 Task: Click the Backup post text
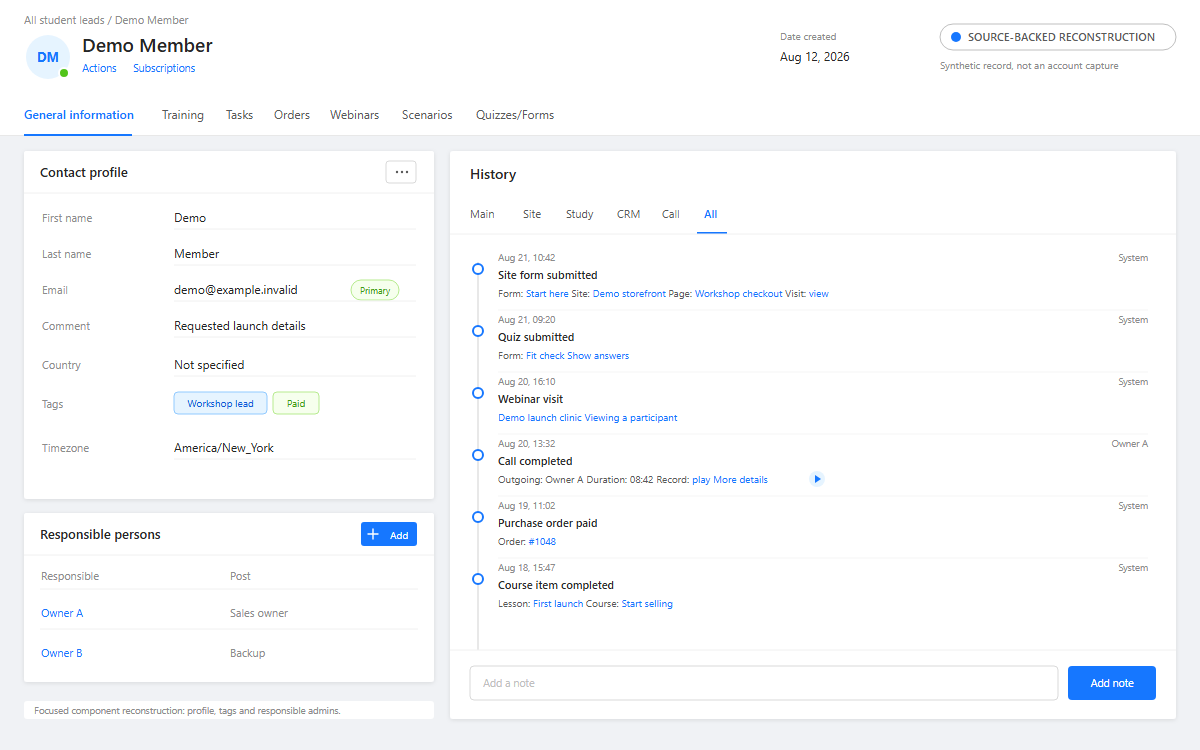coord(248,653)
